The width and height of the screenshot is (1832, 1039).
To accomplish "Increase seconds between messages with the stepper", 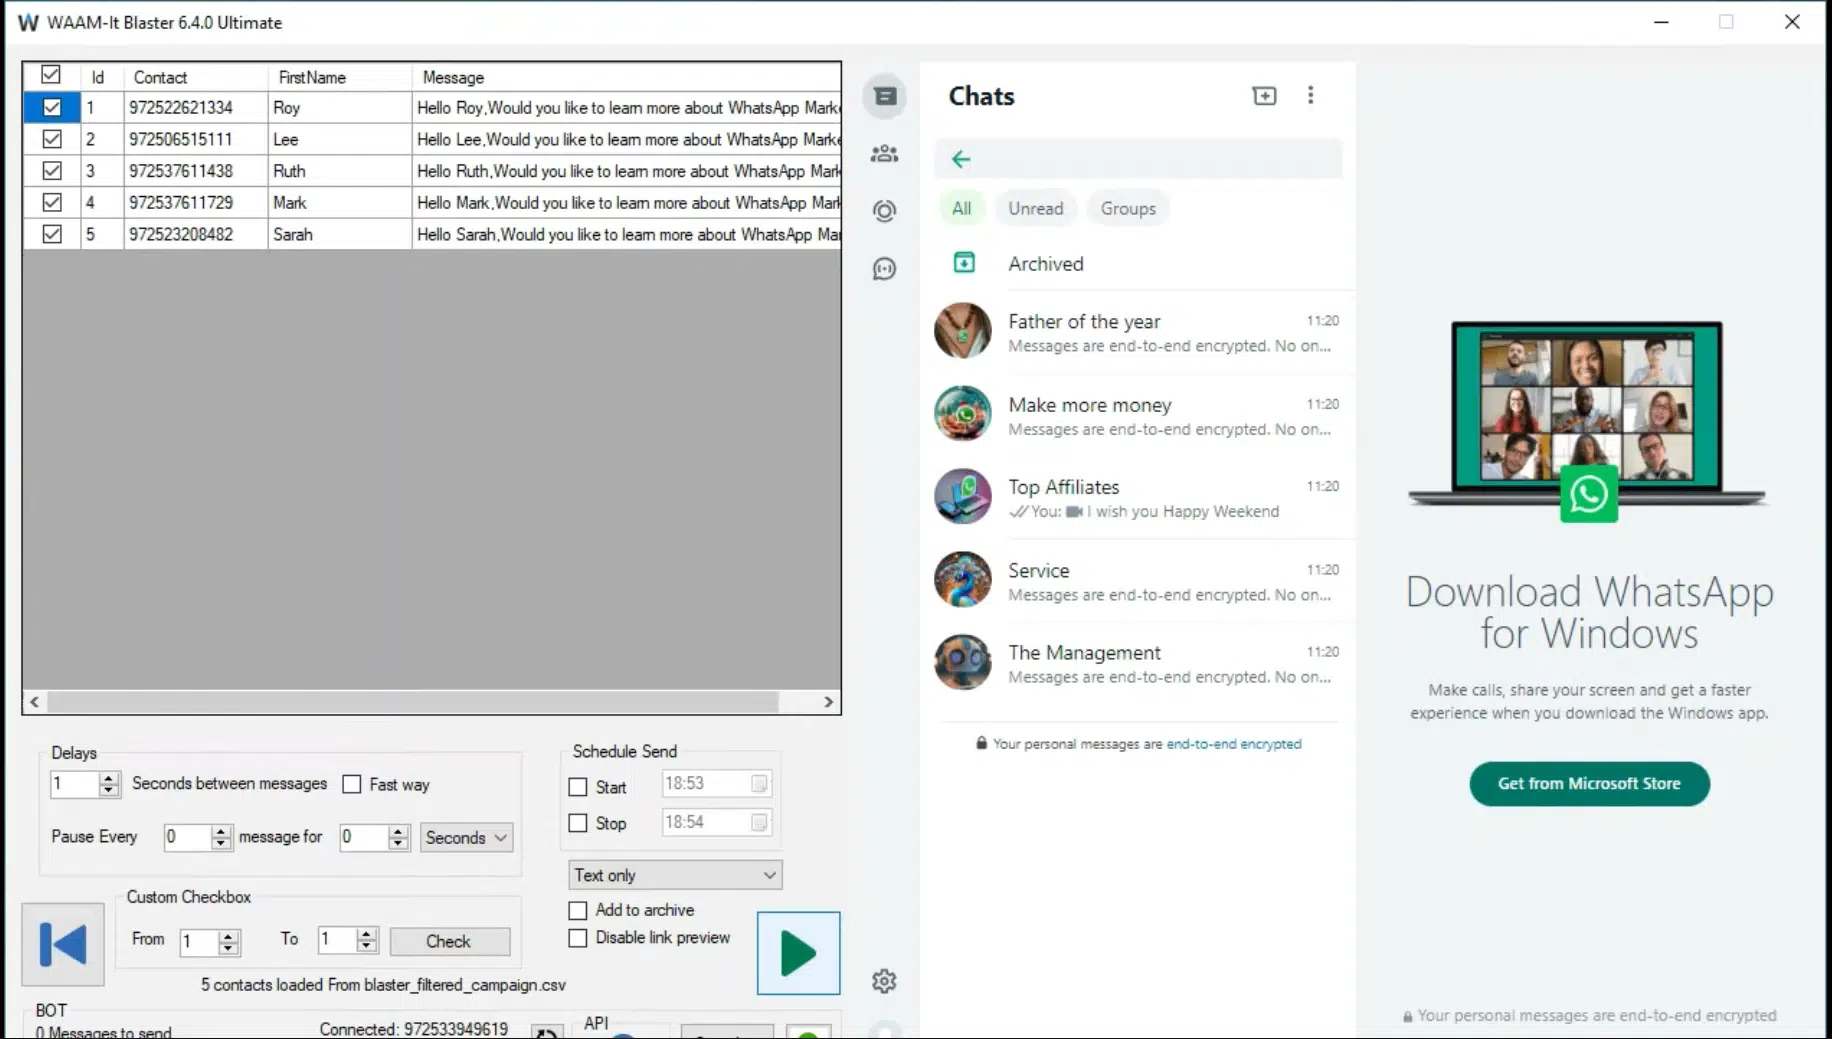I will point(110,778).
